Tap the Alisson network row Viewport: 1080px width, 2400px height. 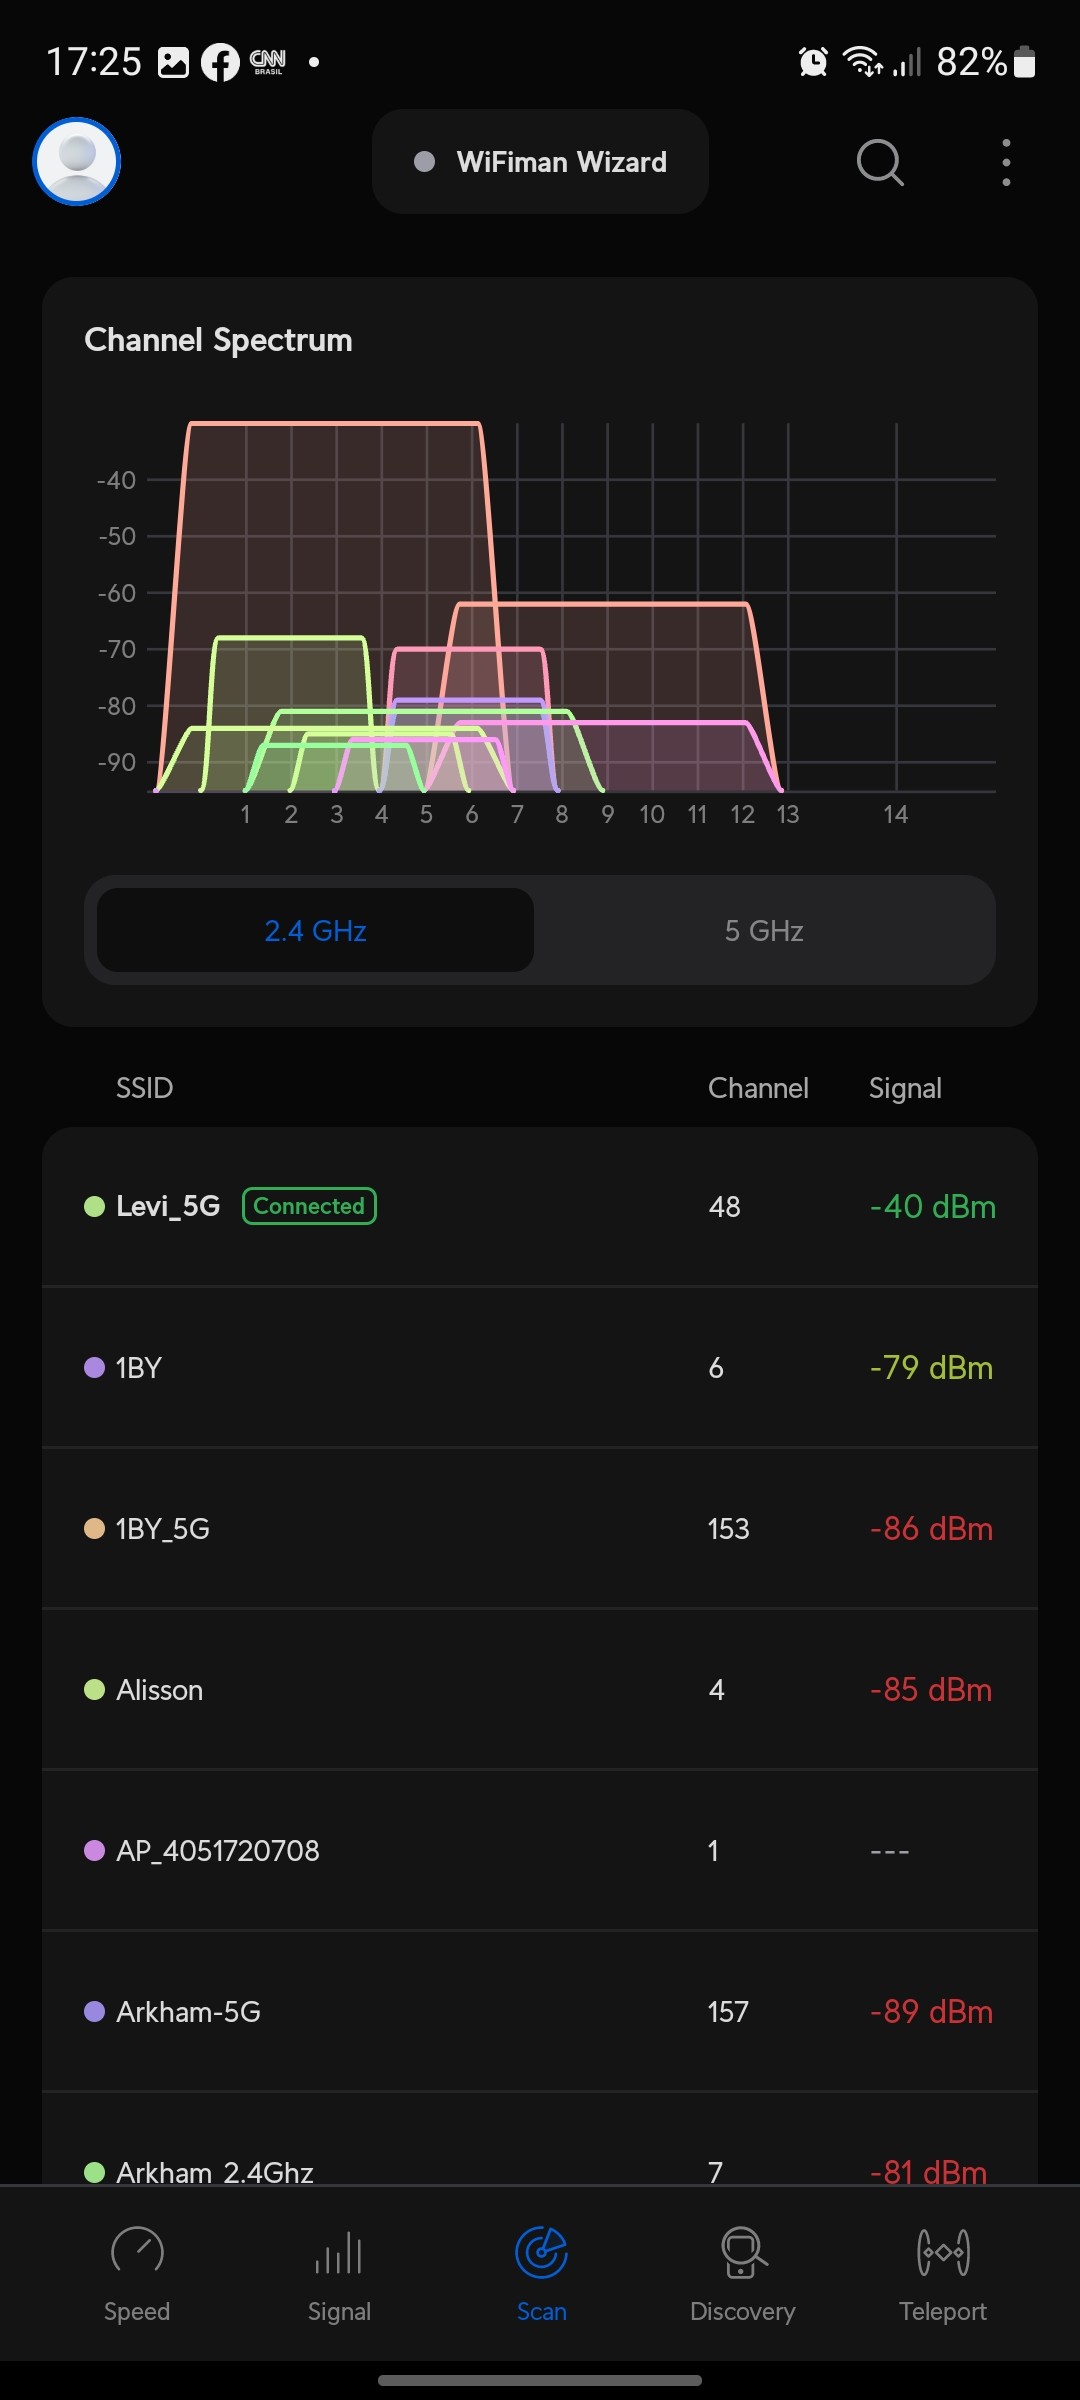pyautogui.click(x=540, y=1690)
